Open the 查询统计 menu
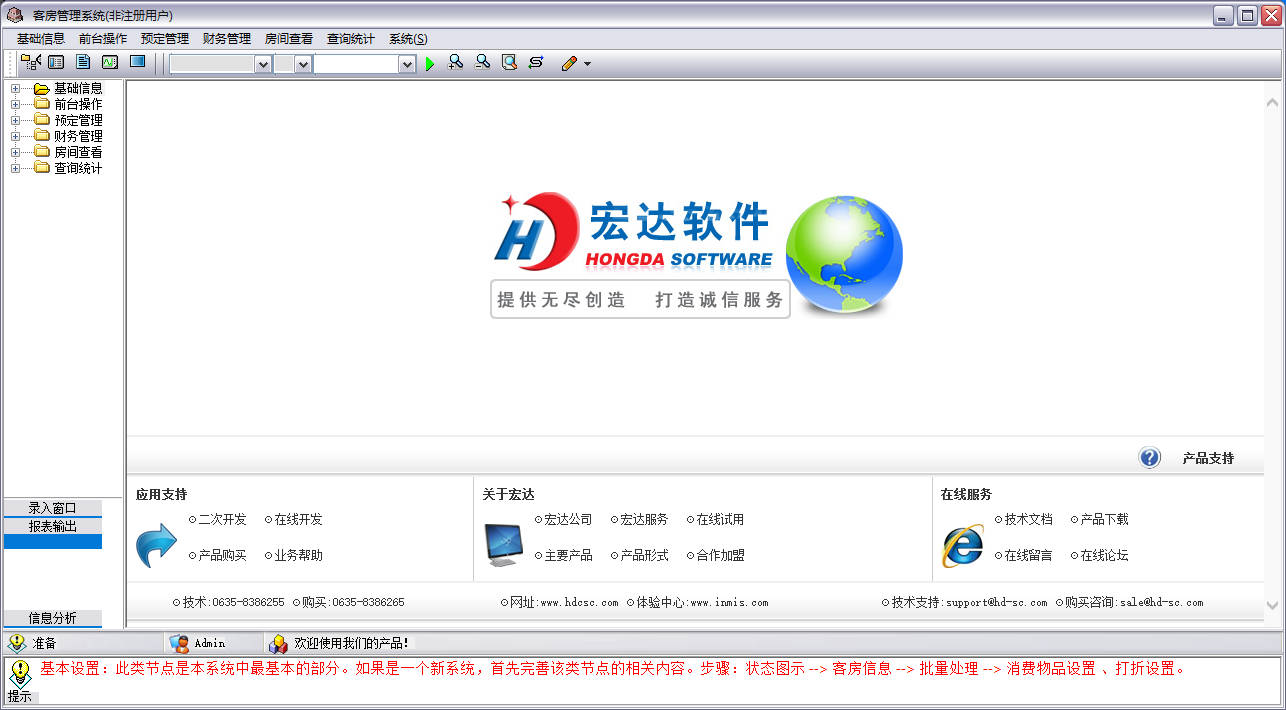Screen dimensions: 1286x710 [x=351, y=39]
